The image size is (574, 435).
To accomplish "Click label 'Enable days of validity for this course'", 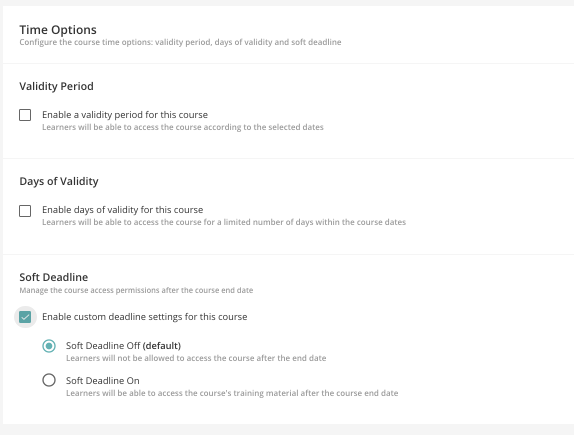I will point(123,210).
